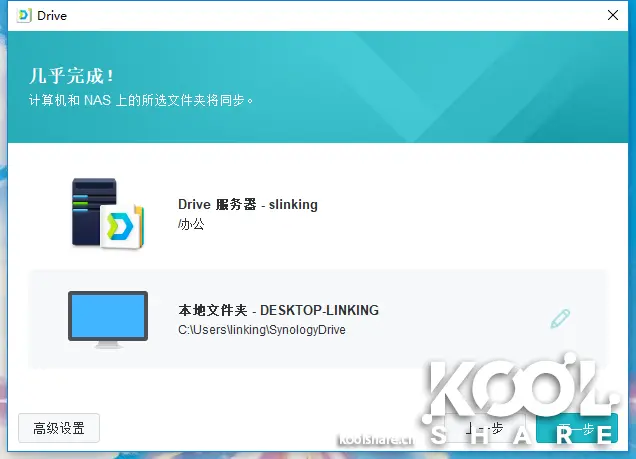
Task: Go back with the 上一步 button
Action: coord(486,428)
